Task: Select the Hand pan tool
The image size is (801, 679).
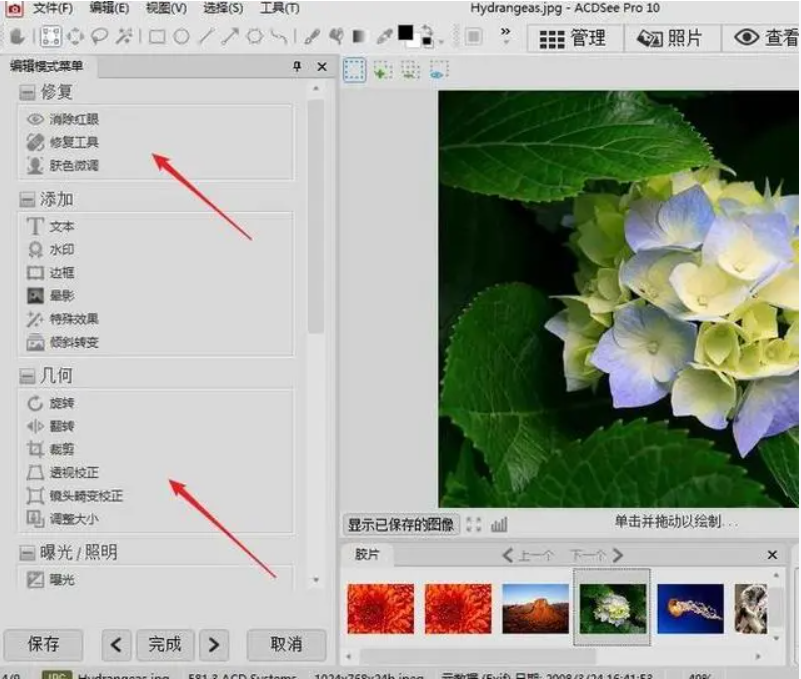Action: pos(18,37)
